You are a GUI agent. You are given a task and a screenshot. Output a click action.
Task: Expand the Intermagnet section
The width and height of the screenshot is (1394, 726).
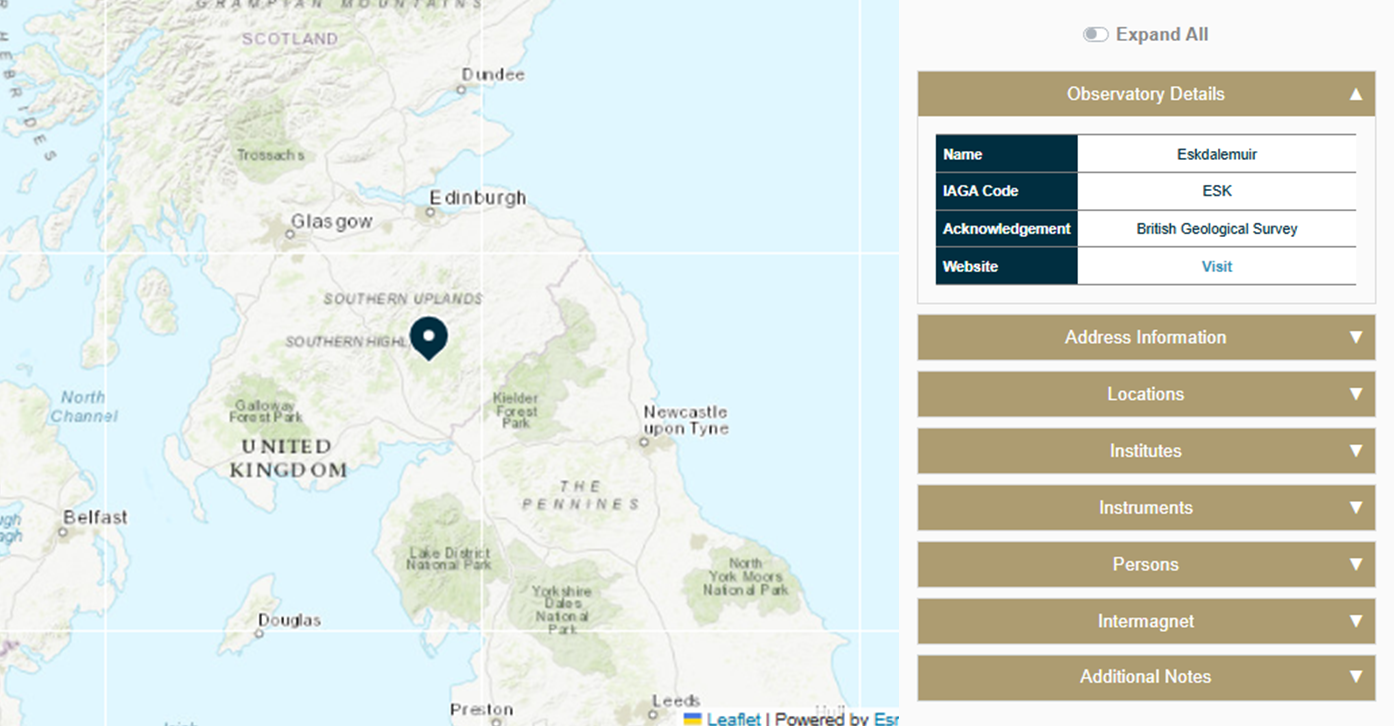click(x=1146, y=621)
